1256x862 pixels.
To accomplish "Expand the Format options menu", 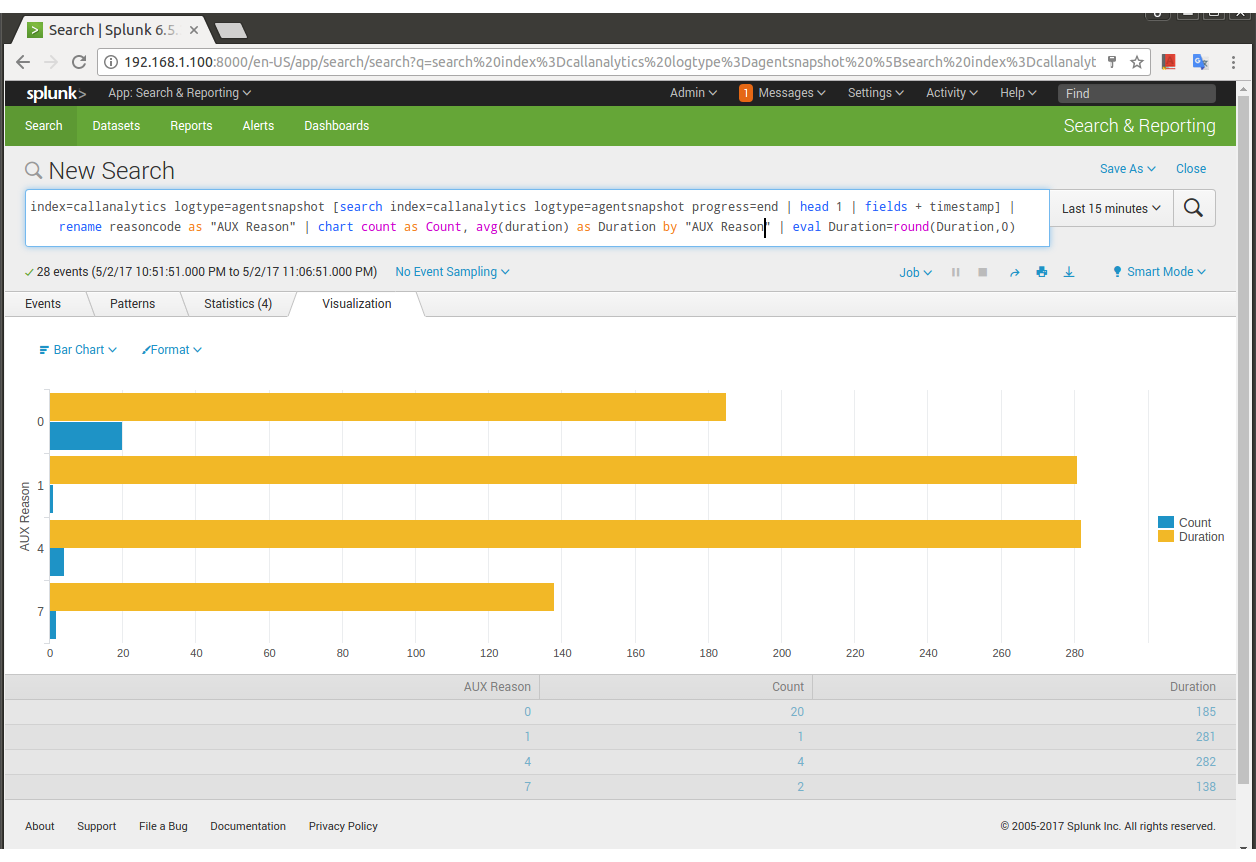I will pos(172,350).
